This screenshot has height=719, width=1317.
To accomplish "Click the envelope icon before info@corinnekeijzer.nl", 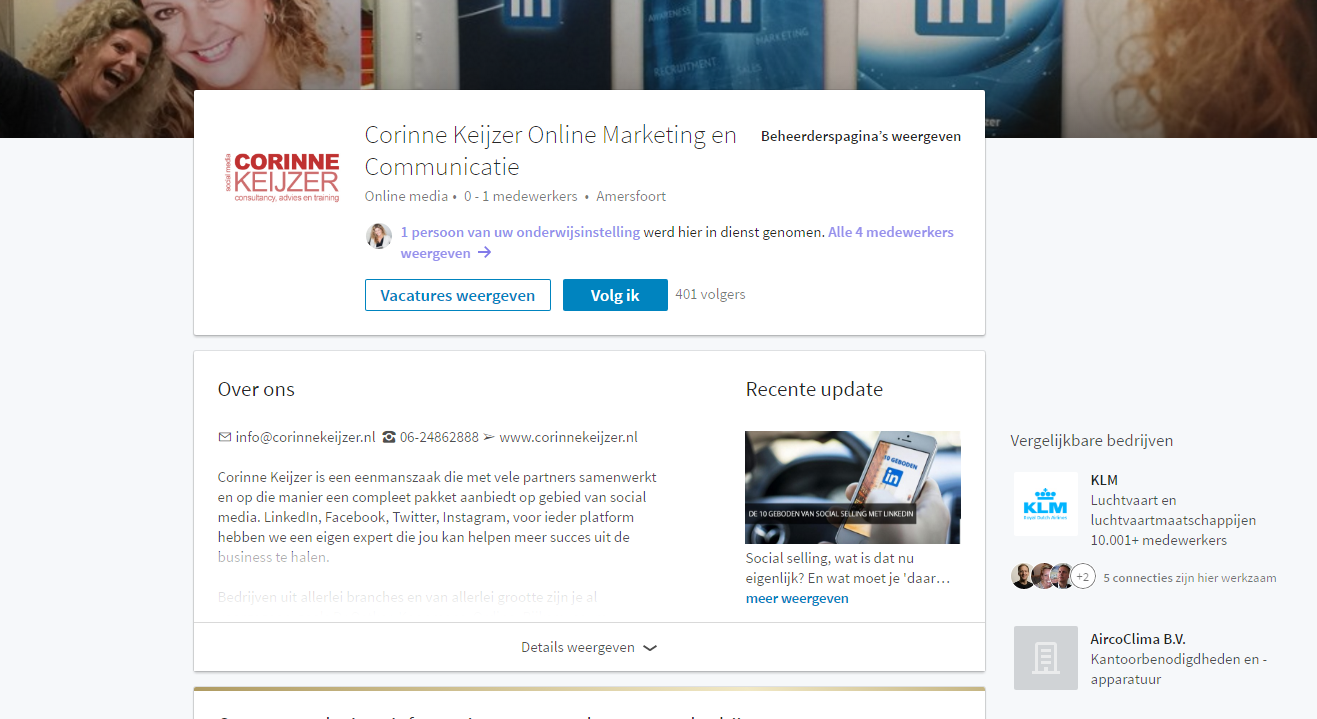I will (x=225, y=437).
